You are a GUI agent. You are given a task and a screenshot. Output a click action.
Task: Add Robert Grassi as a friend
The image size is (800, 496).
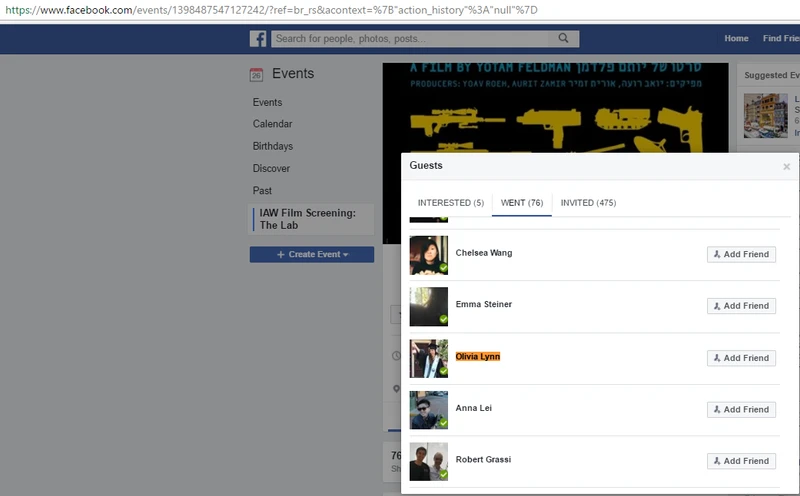(x=741, y=461)
